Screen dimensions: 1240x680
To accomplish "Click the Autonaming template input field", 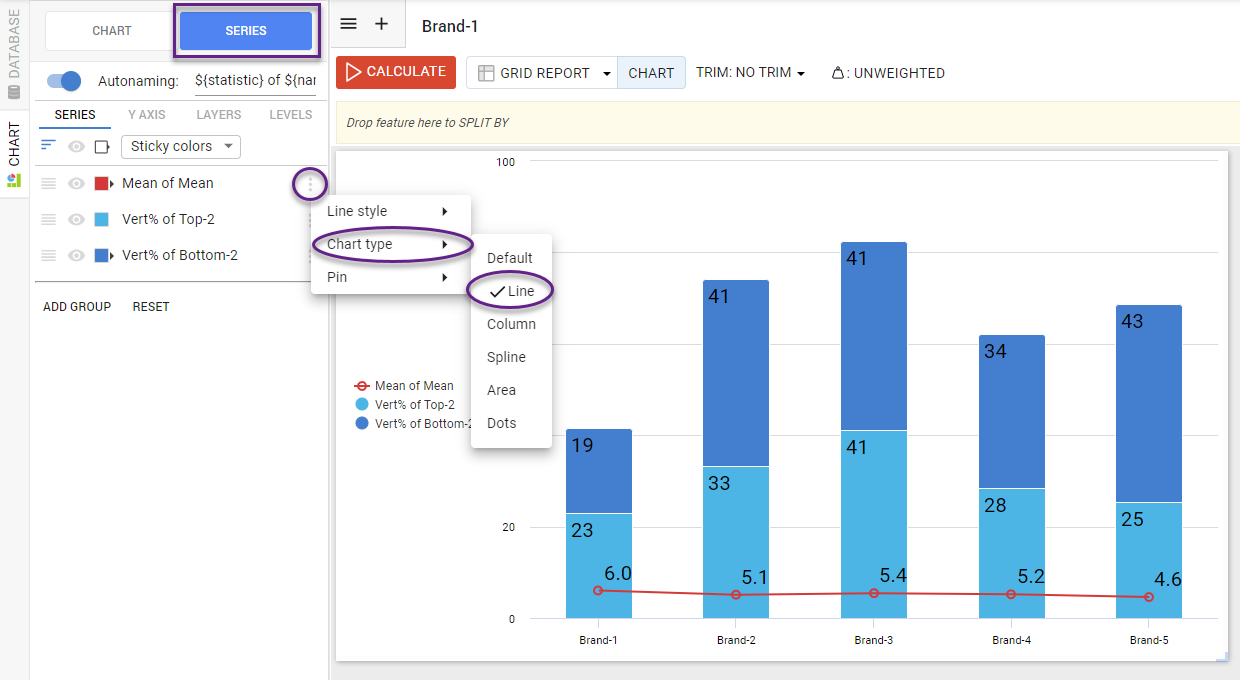I will [x=255, y=81].
